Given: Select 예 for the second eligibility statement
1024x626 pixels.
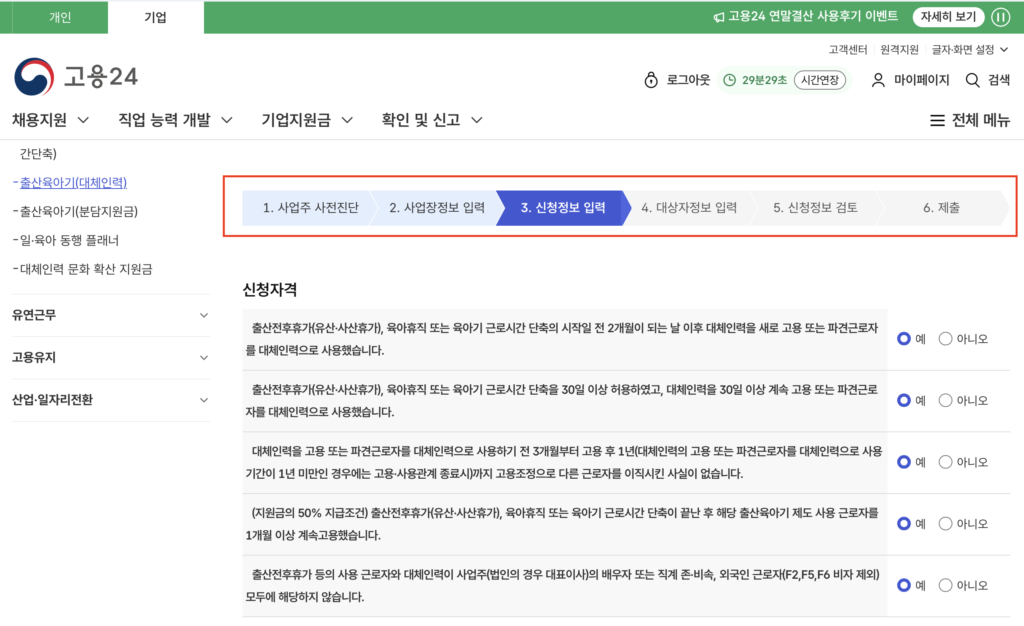Looking at the screenshot, I should tap(904, 401).
